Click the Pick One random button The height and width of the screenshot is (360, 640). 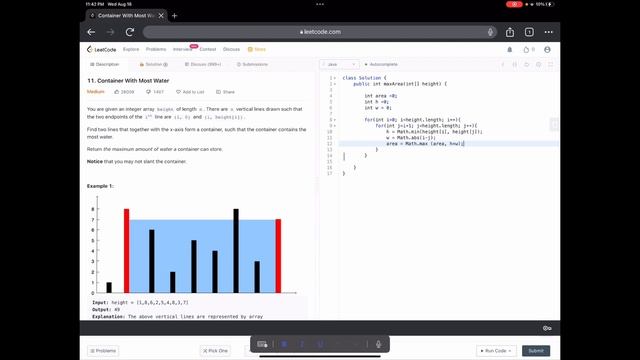click(215, 351)
